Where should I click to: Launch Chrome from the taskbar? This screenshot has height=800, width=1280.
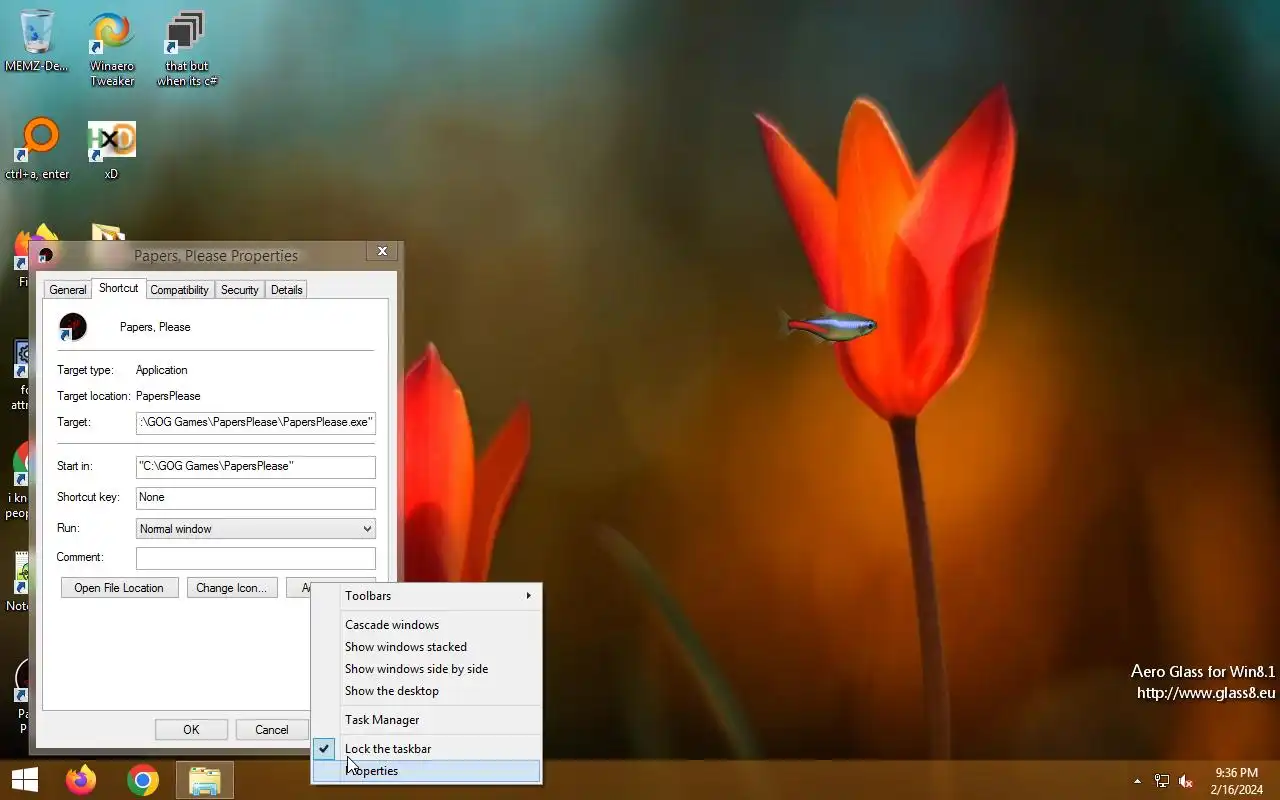pyautogui.click(x=143, y=780)
